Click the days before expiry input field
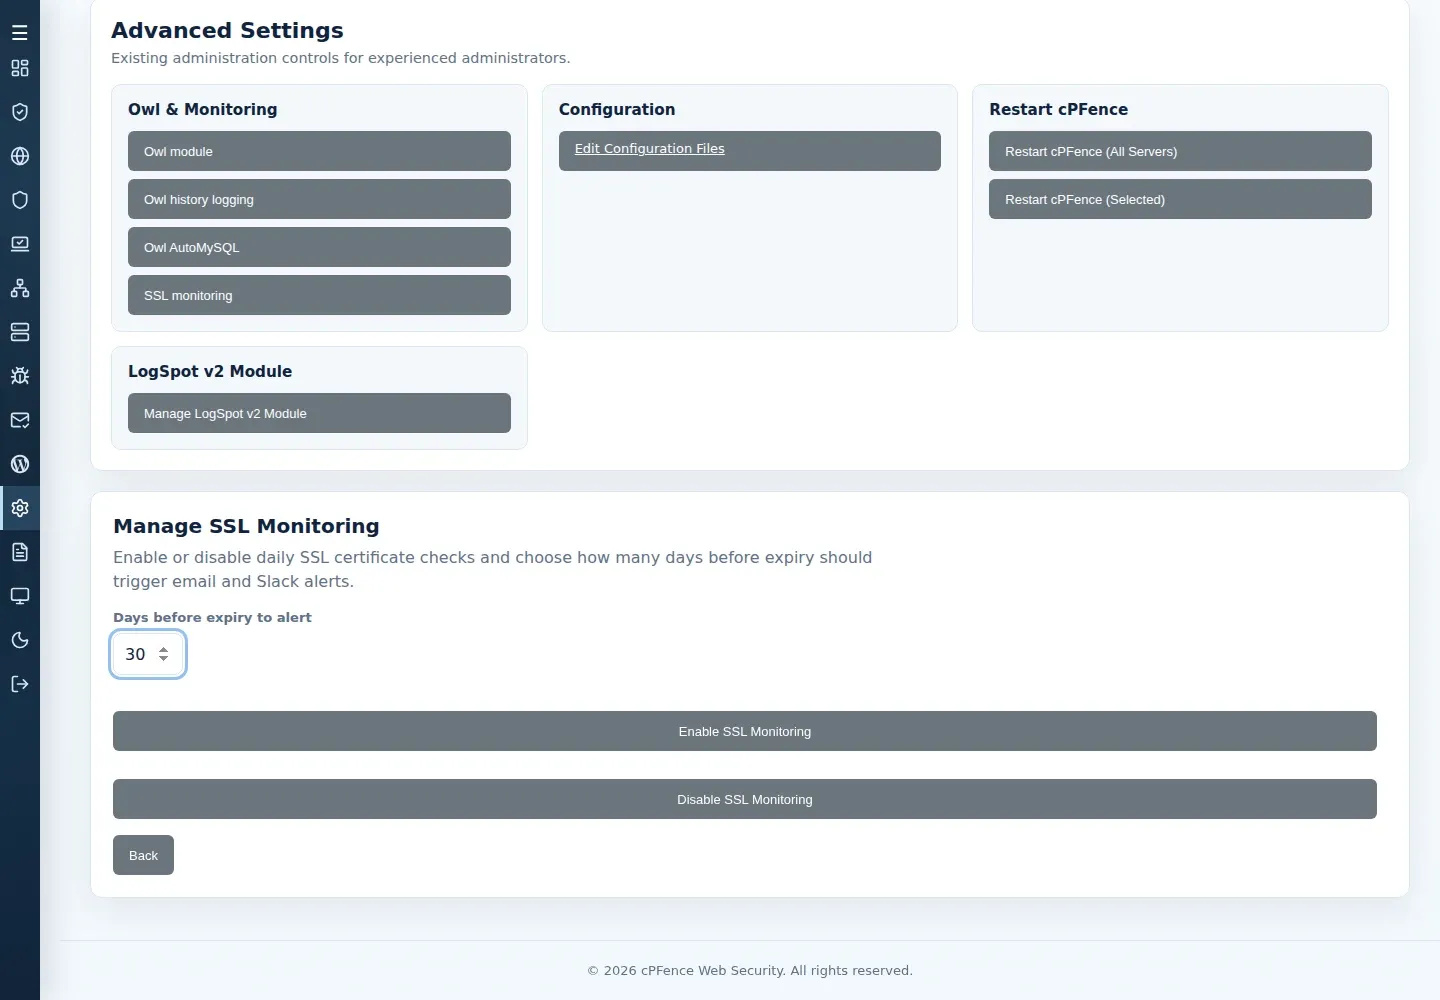This screenshot has width=1440, height=1000. tap(148, 654)
